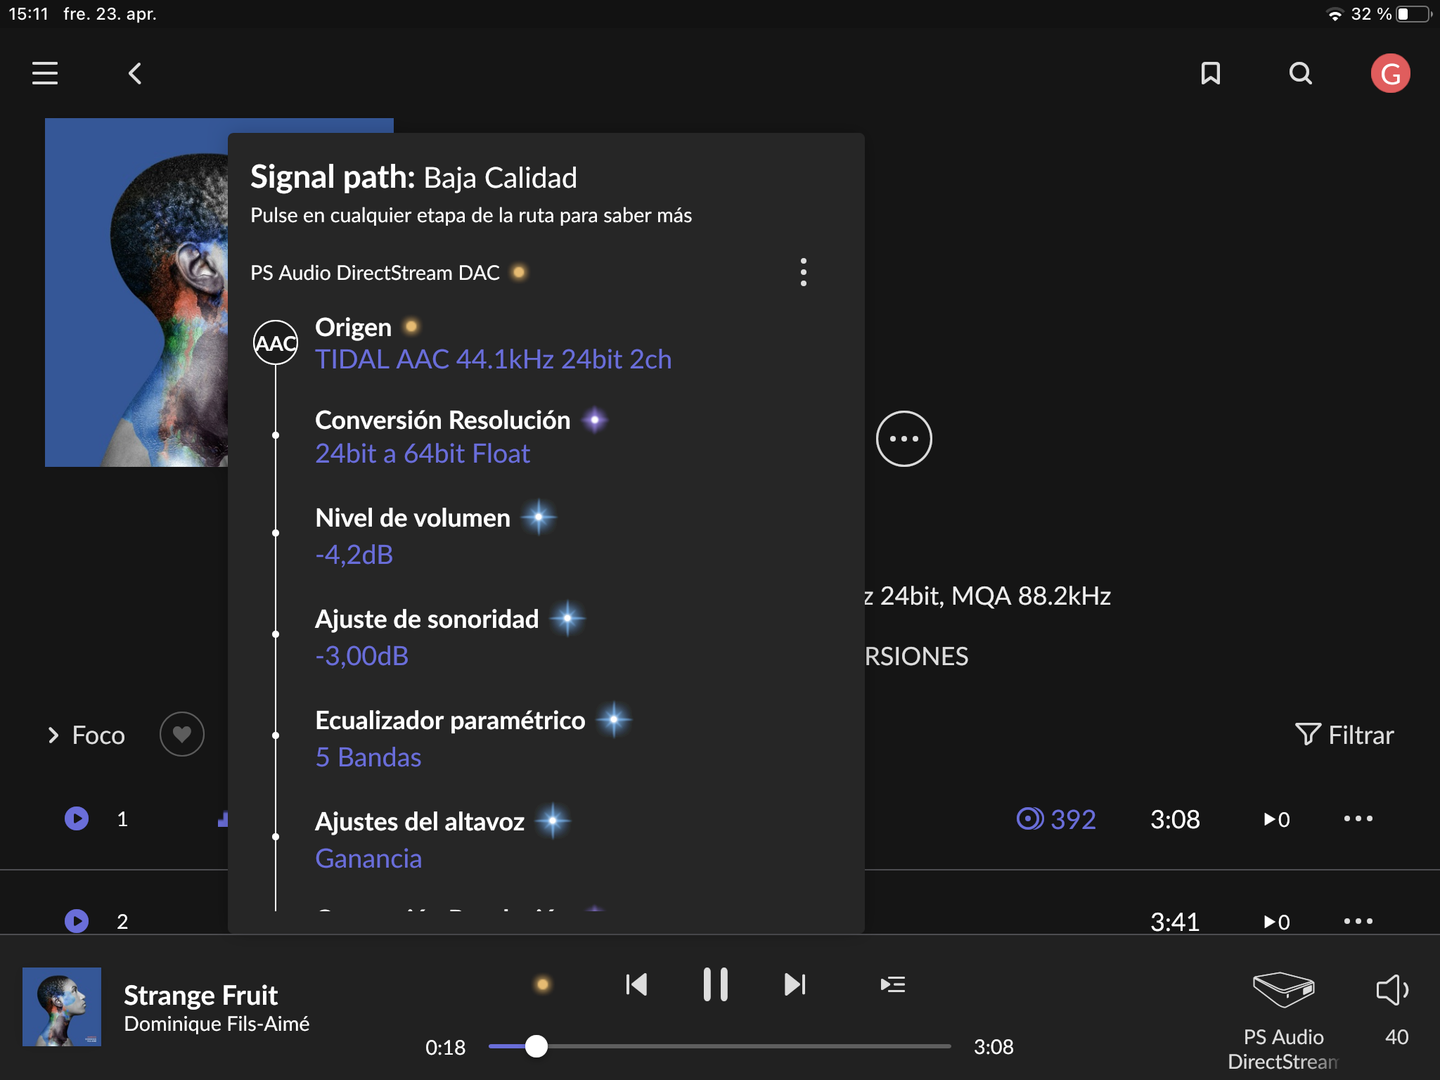Open artist Dominique Fils-Aimé link
This screenshot has width=1440, height=1080.
pyautogui.click(x=217, y=1024)
